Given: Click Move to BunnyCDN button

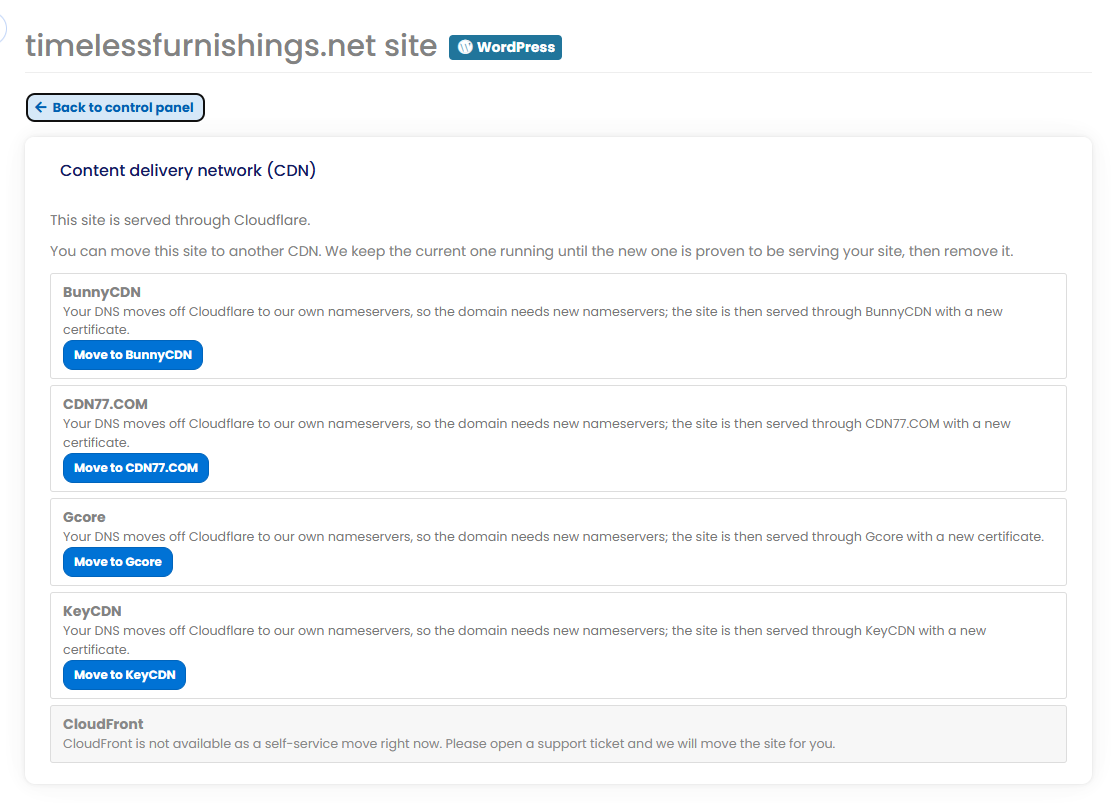Looking at the screenshot, I should coord(133,355).
